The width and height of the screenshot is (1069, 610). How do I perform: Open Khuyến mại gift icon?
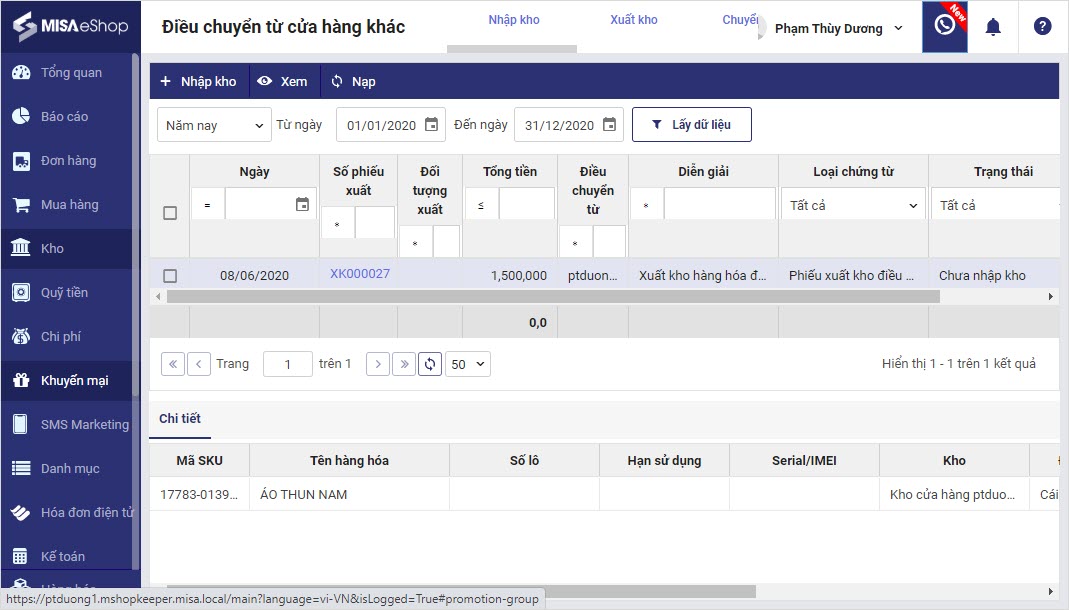click(21, 380)
